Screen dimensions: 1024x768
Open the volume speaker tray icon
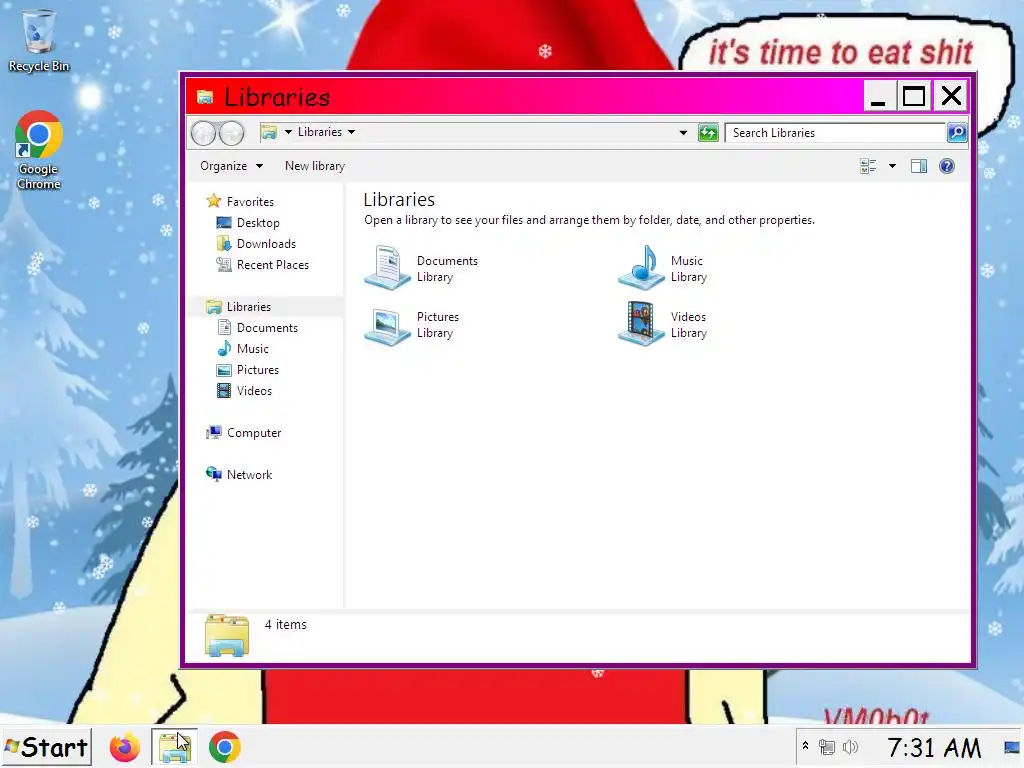[850, 747]
